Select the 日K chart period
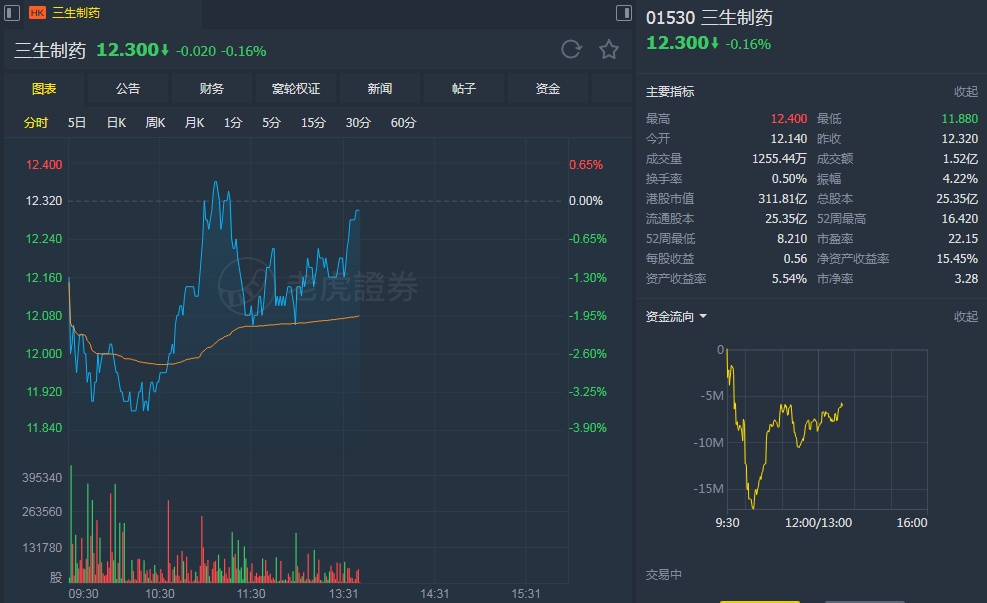This screenshot has width=987, height=603. point(116,123)
